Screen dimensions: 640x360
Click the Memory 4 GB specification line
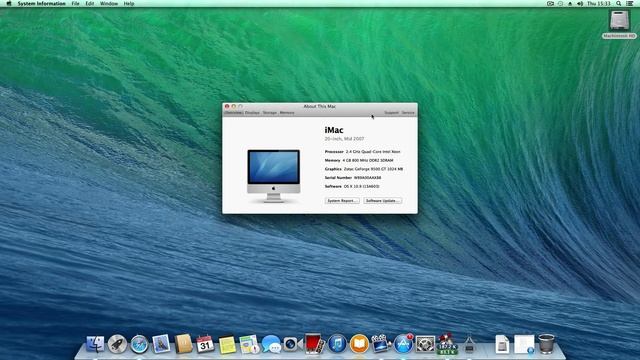(359, 160)
